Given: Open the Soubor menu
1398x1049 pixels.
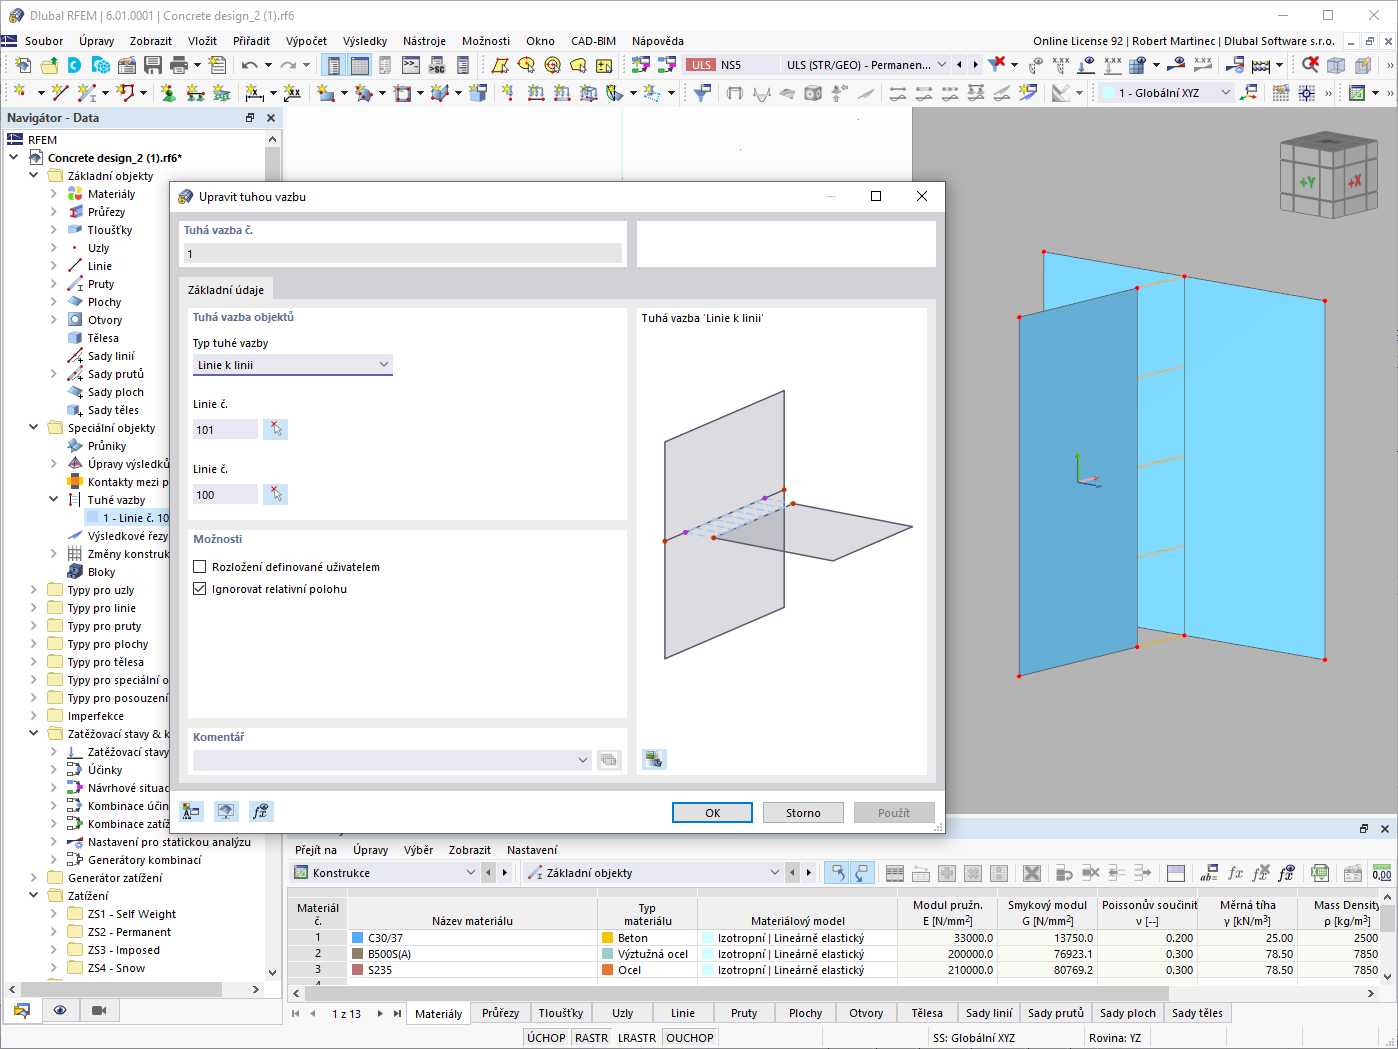Looking at the screenshot, I should pos(44,41).
